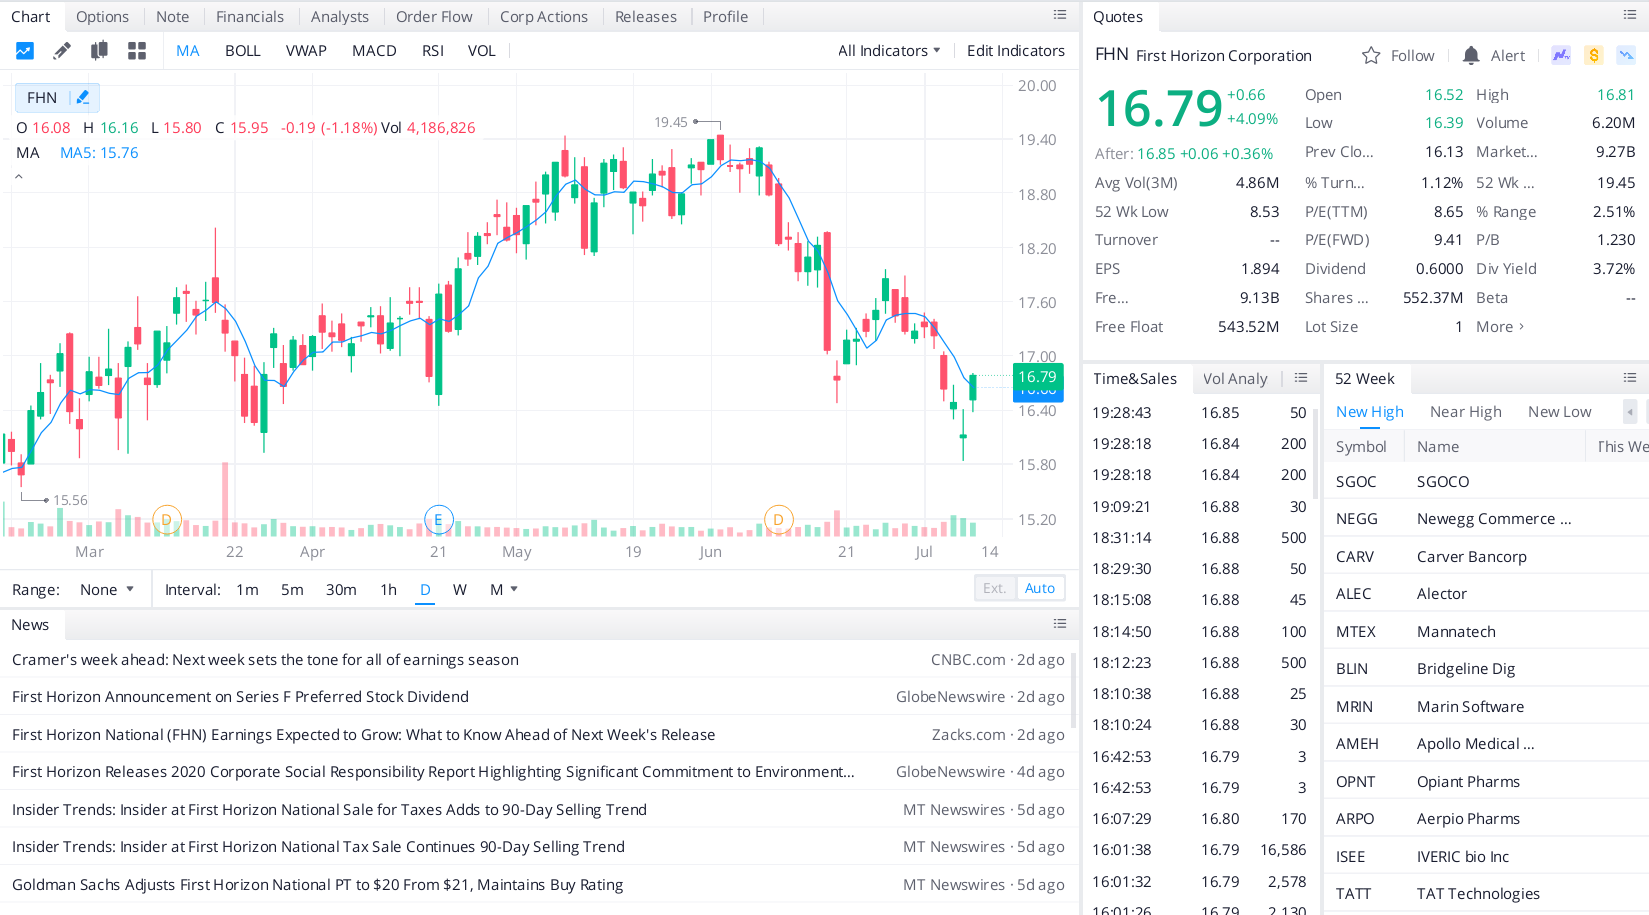Viewport: 1649px width, 915px height.
Task: Open the Series F Preferred Stock Dividend news
Action: tap(240, 697)
